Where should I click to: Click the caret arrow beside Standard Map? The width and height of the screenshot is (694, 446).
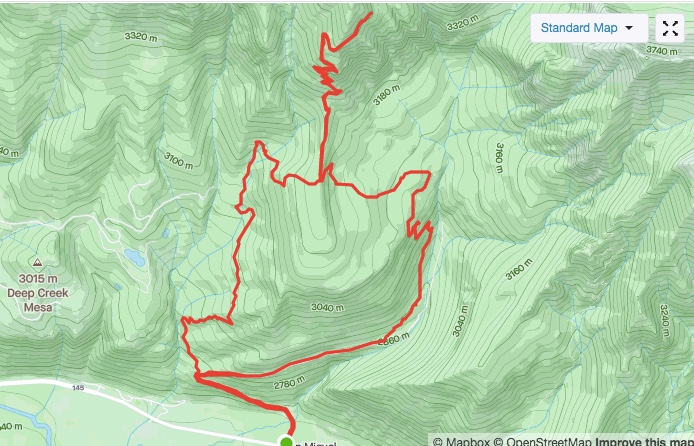[x=629, y=28]
